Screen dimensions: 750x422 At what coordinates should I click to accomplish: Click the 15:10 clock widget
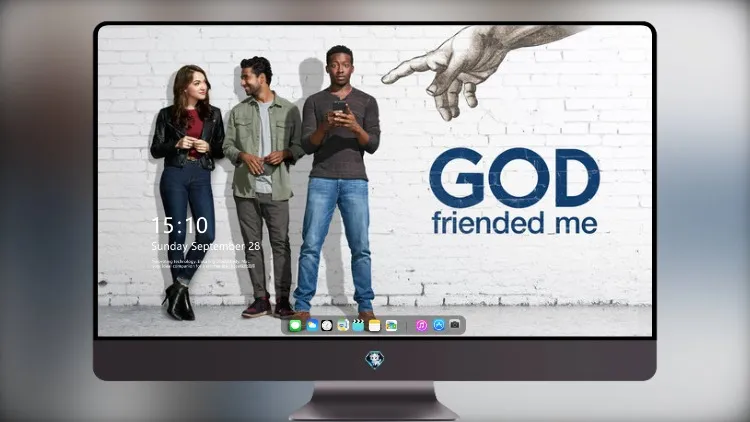pyautogui.click(x=180, y=225)
